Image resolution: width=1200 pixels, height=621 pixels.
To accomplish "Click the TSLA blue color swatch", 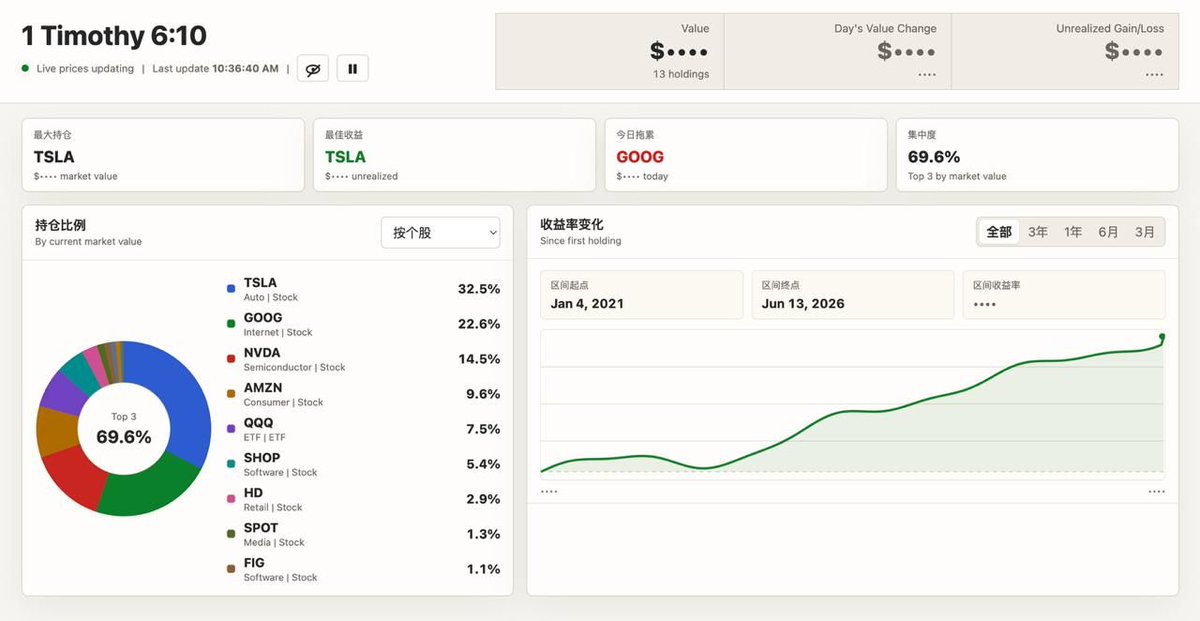I will [x=231, y=289].
